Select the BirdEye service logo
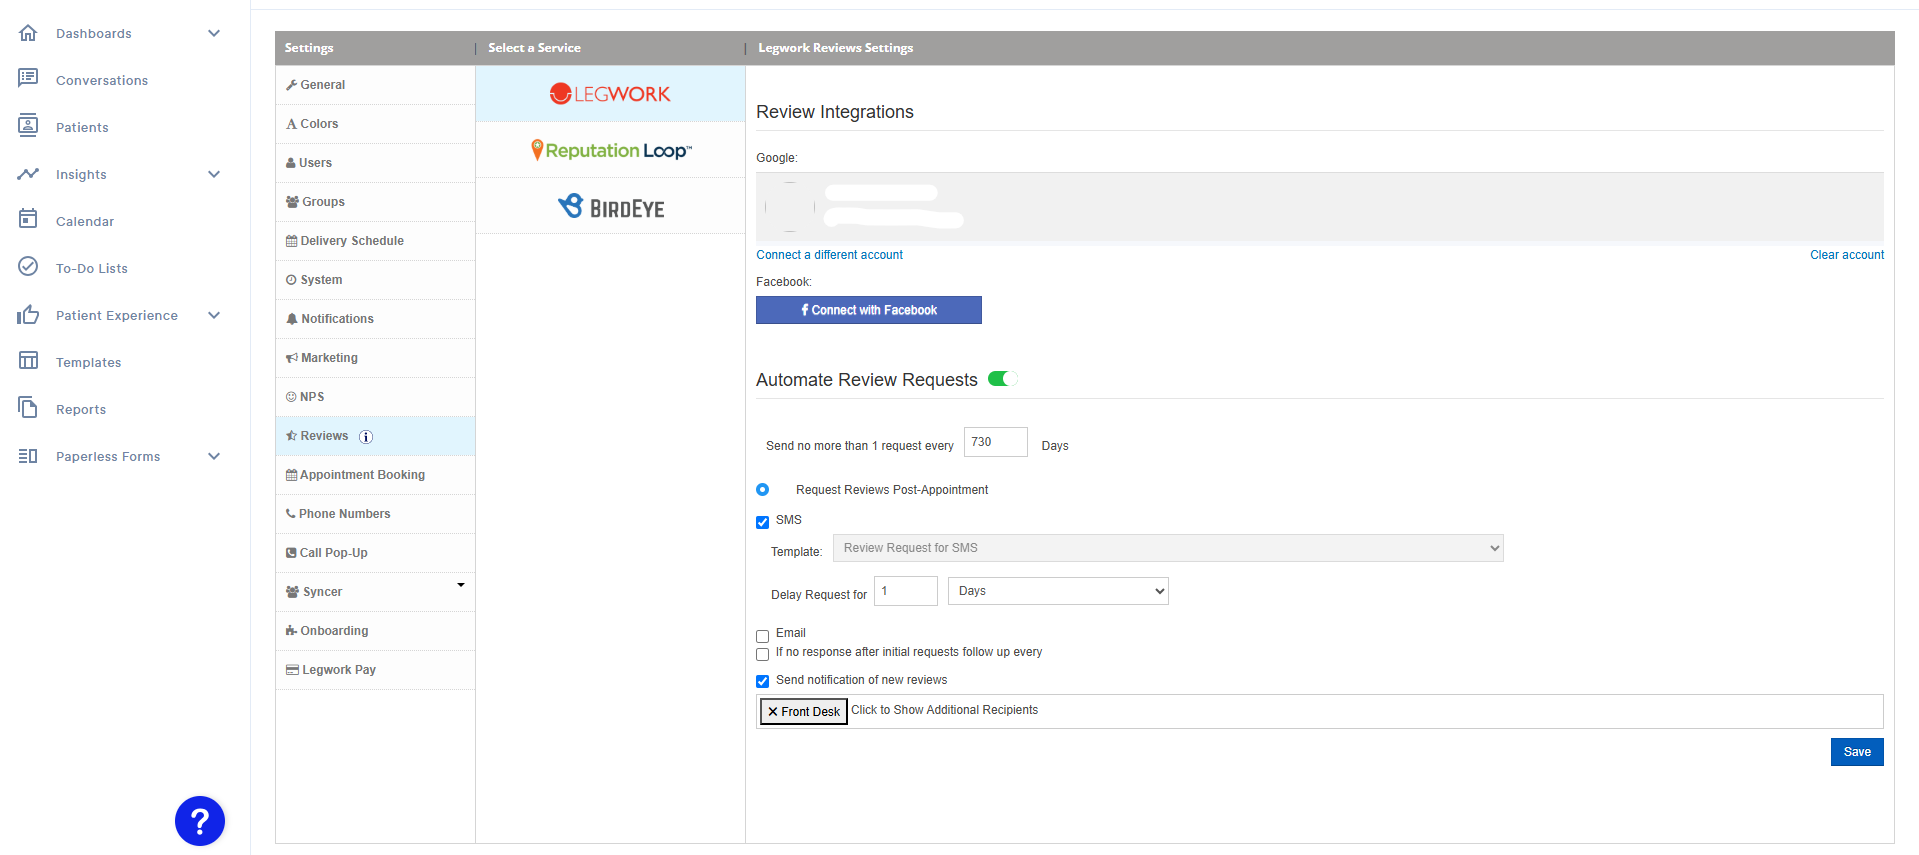The image size is (1919, 855). (611, 206)
